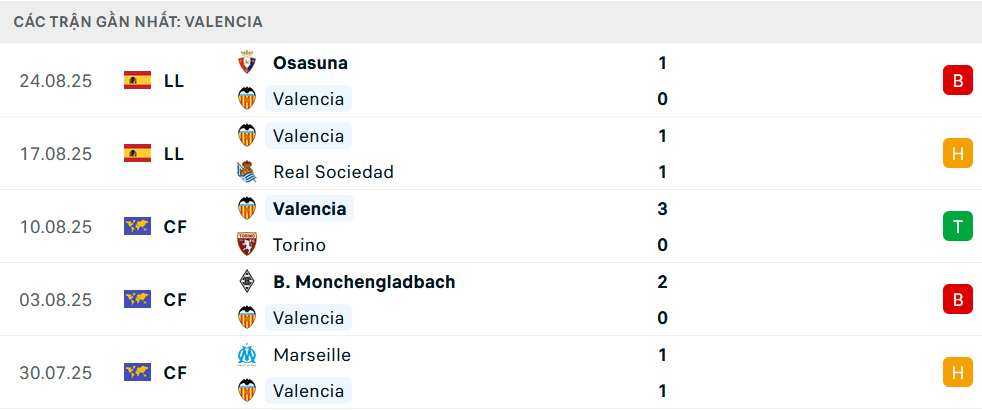Image resolution: width=982 pixels, height=410 pixels.
Task: Click the green T result badge
Action: click(x=957, y=227)
